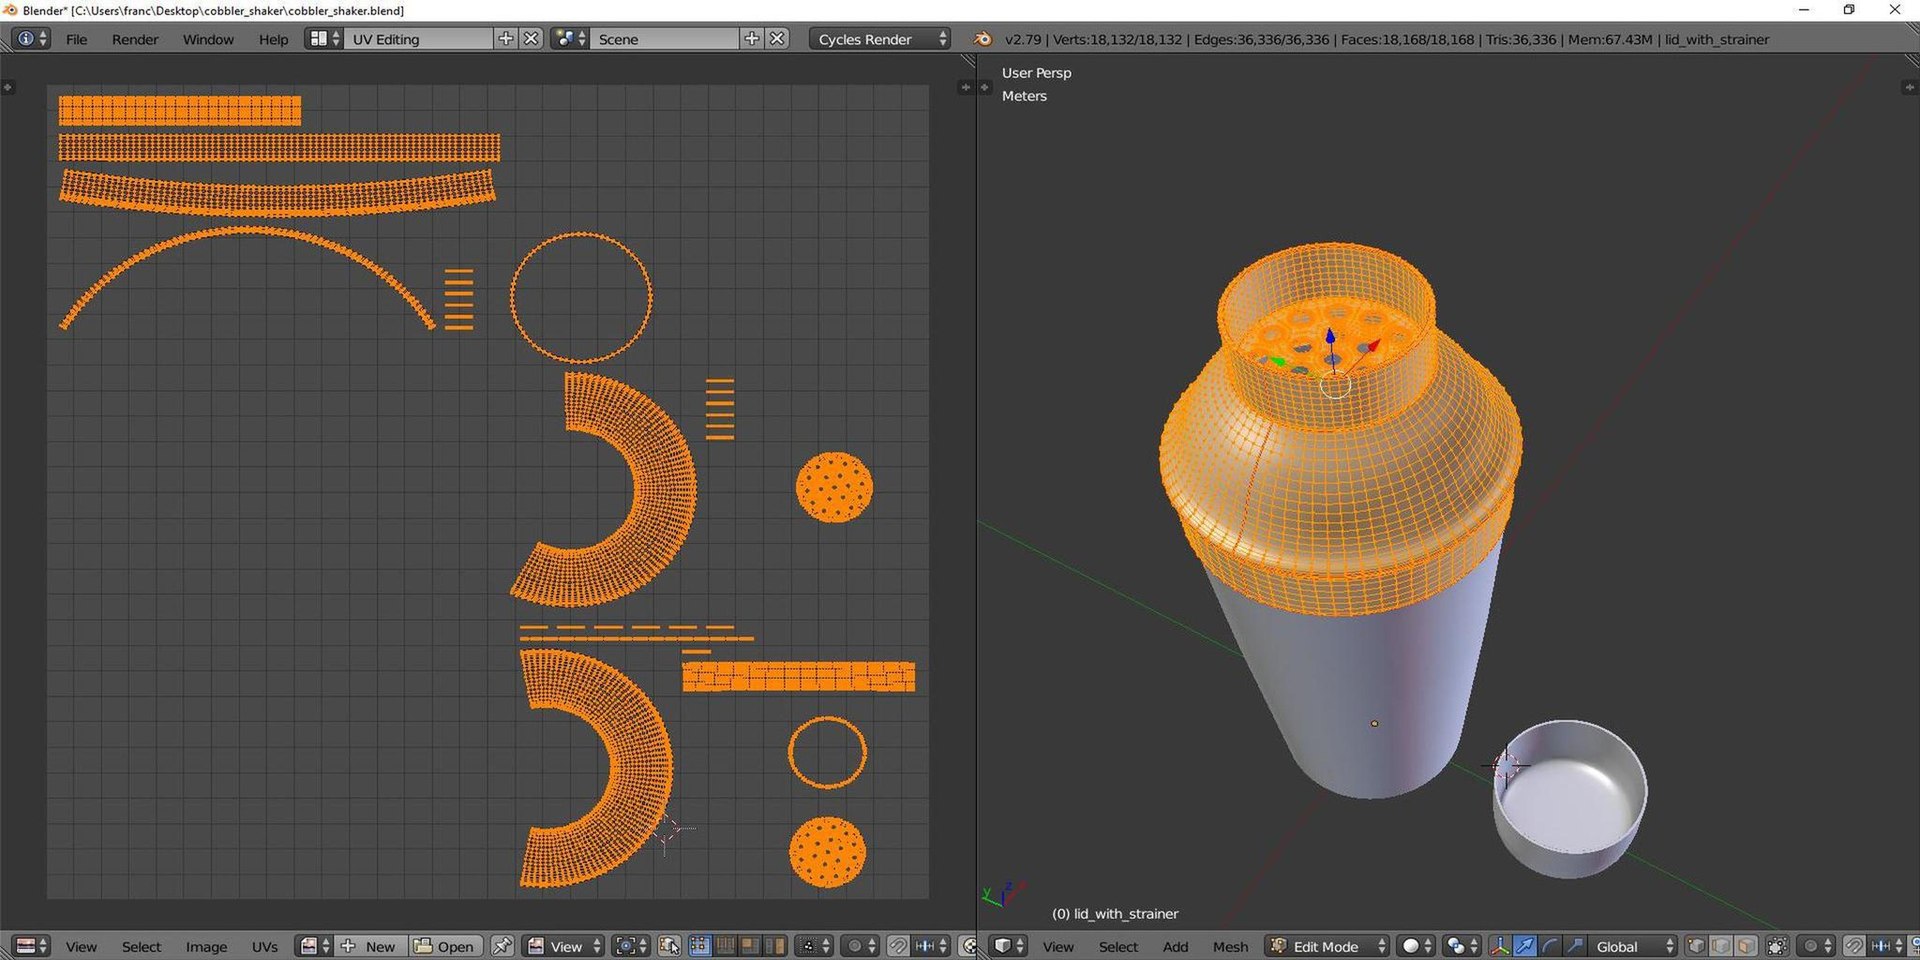Toggle snapping in the 3D viewport
Screen dimensions: 1920x960
[x=1854, y=946]
